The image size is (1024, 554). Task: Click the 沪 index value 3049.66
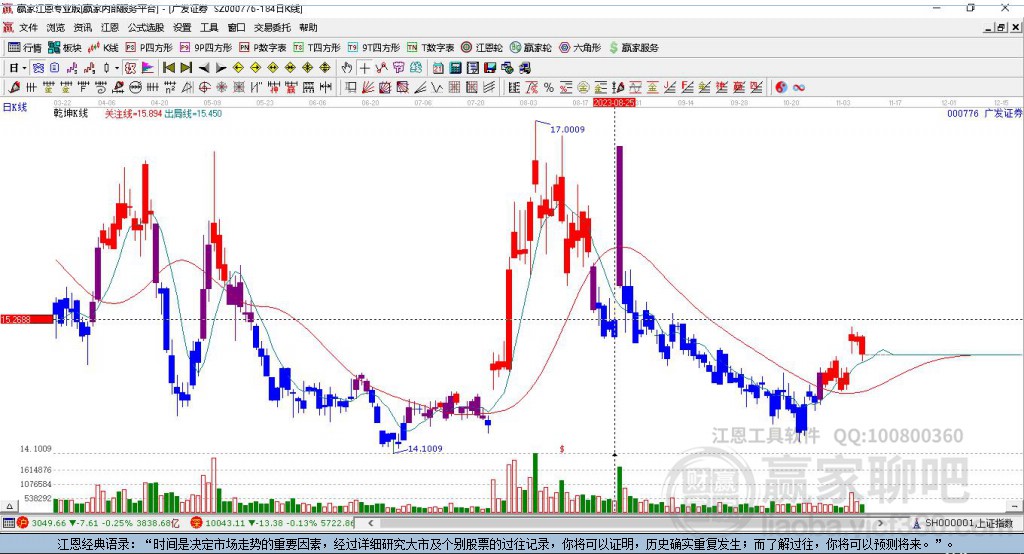click(48, 523)
